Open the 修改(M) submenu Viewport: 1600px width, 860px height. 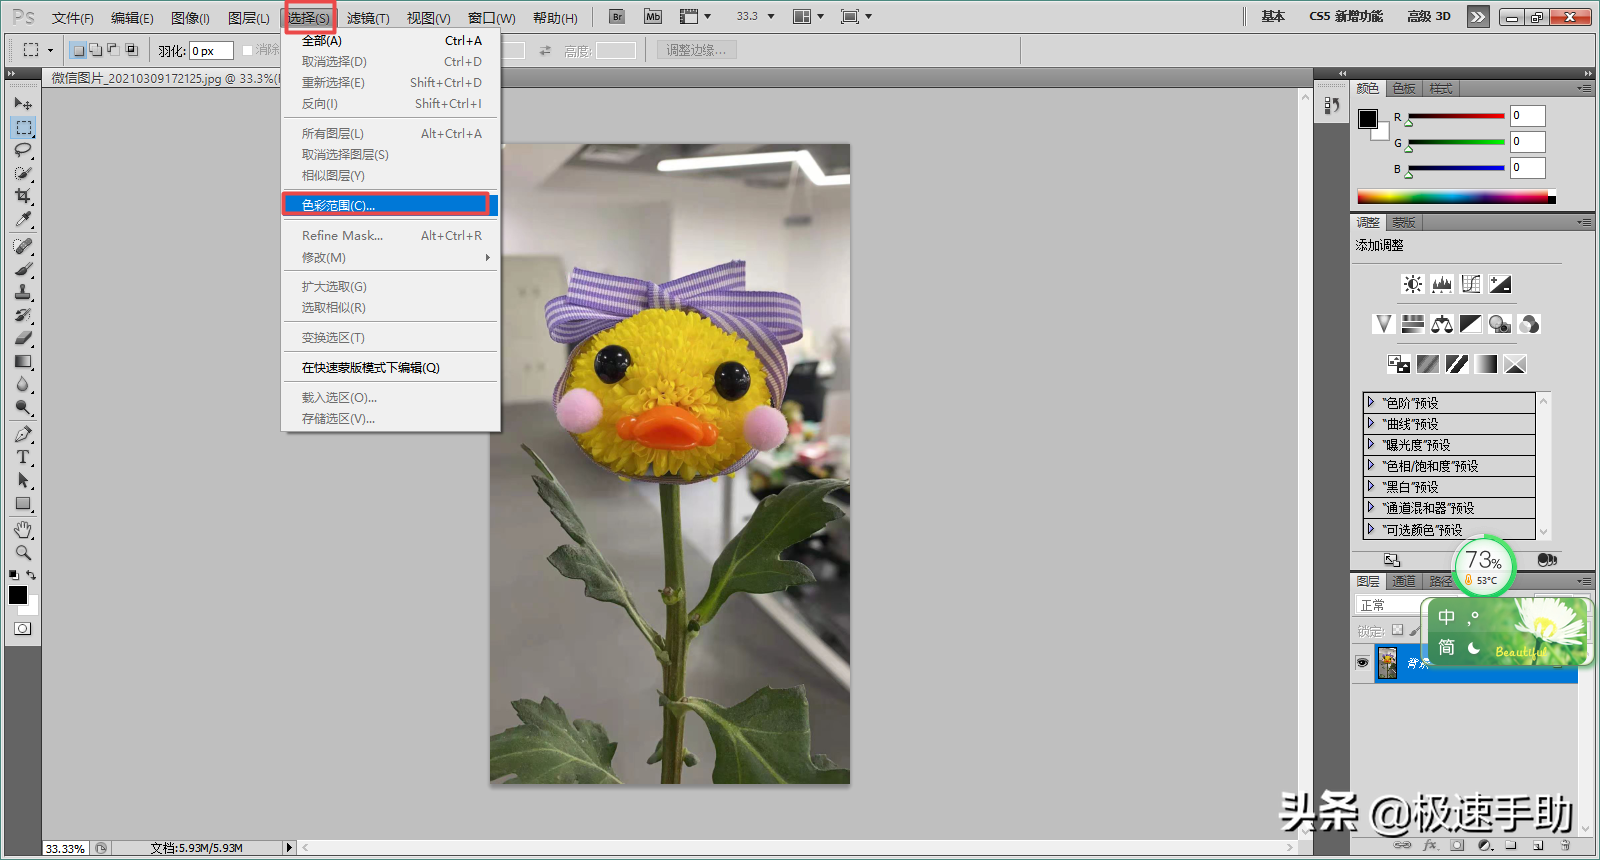pyautogui.click(x=391, y=257)
